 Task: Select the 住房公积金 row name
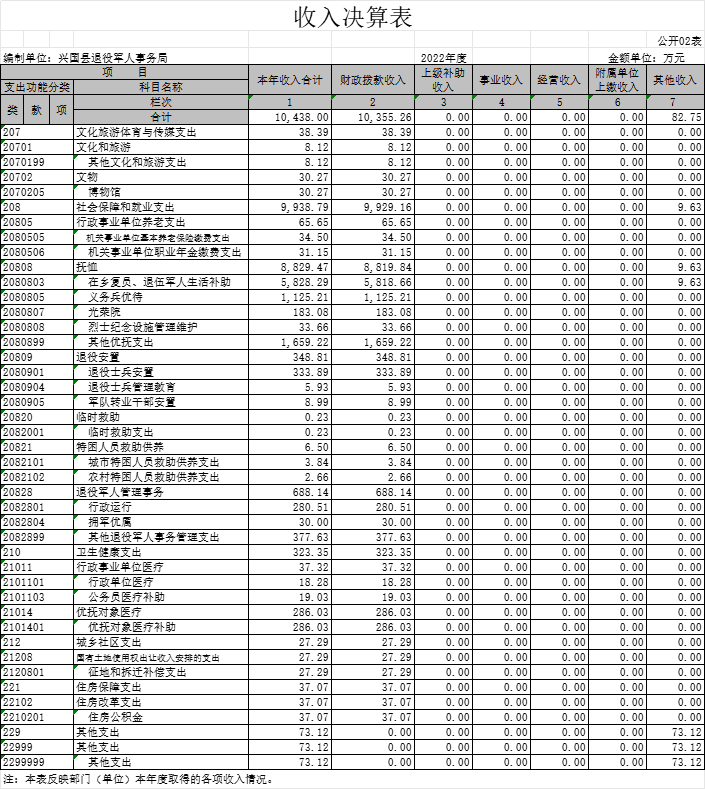(116, 717)
